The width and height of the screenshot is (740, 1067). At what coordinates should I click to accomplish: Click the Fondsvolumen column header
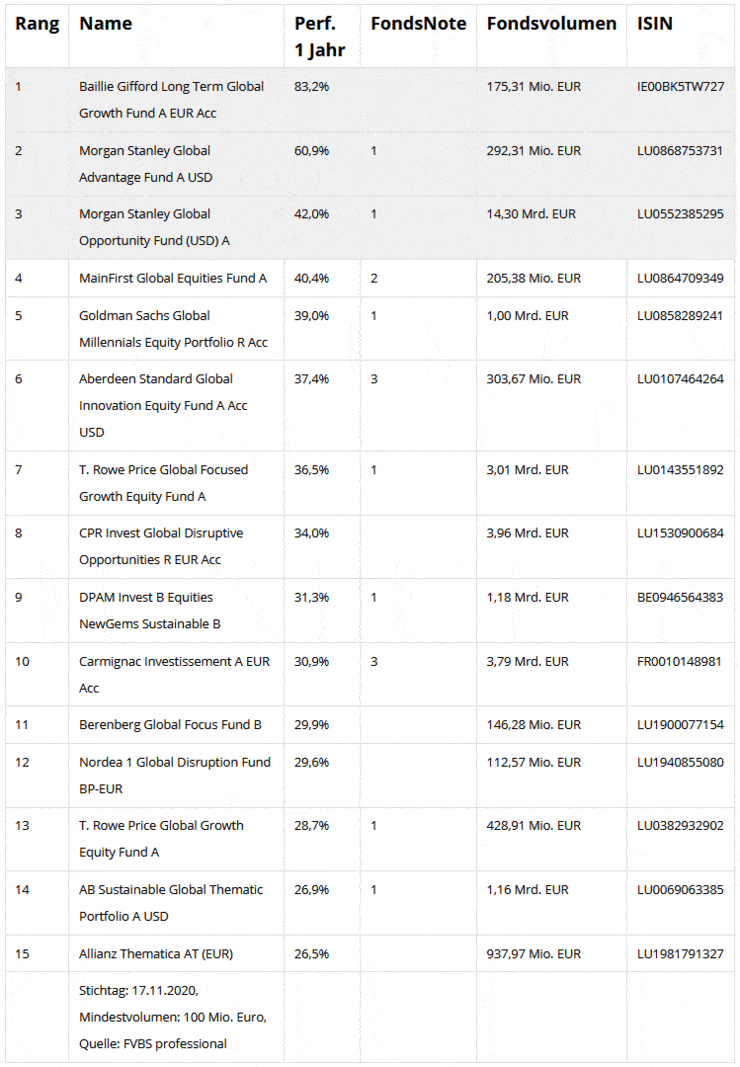pyautogui.click(x=551, y=24)
